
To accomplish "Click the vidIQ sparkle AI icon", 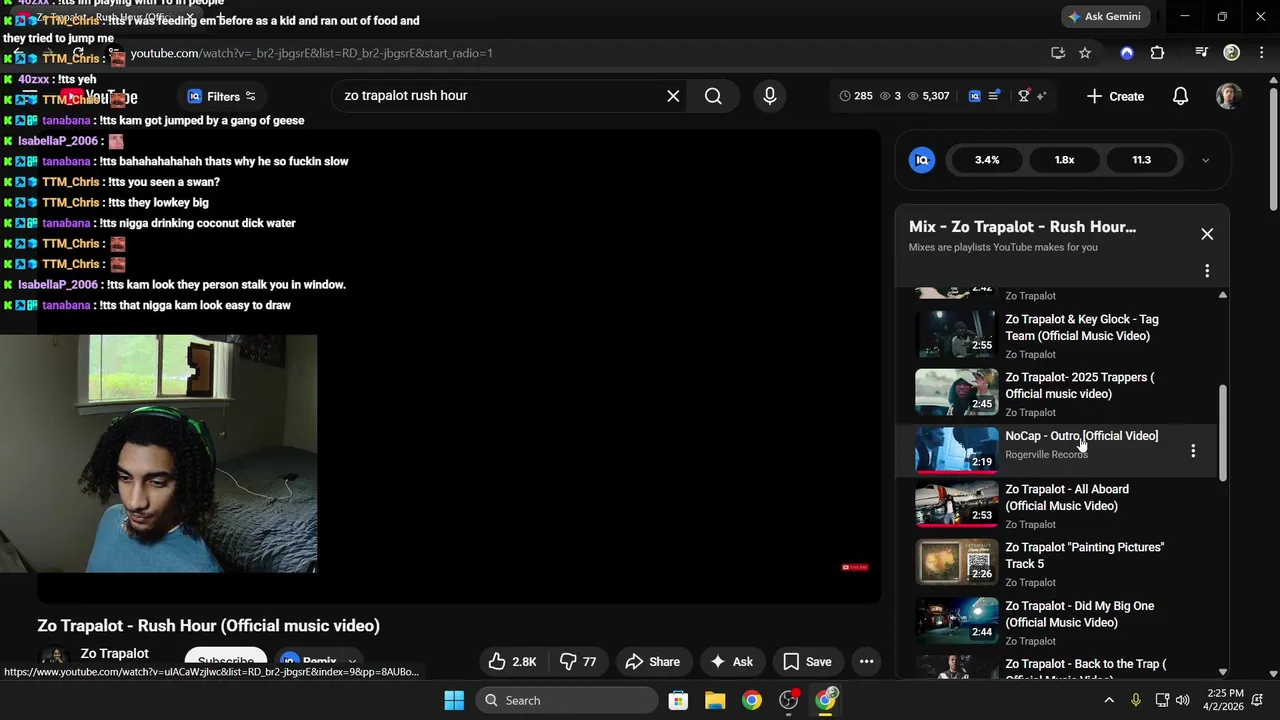I will pos(1041,96).
